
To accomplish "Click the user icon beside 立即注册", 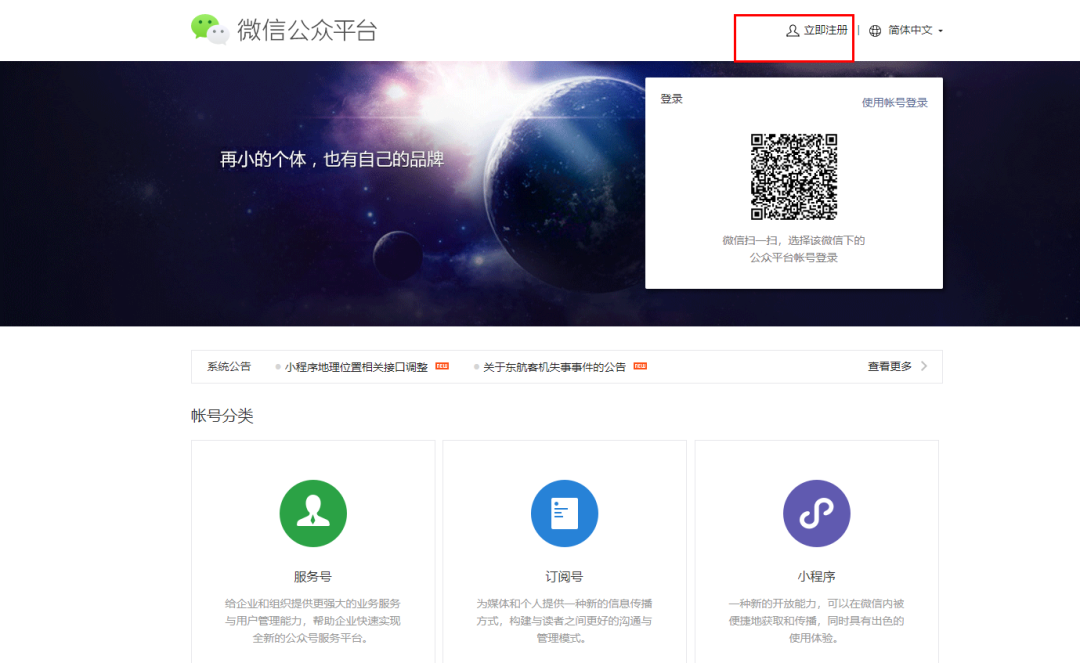I will click(792, 30).
